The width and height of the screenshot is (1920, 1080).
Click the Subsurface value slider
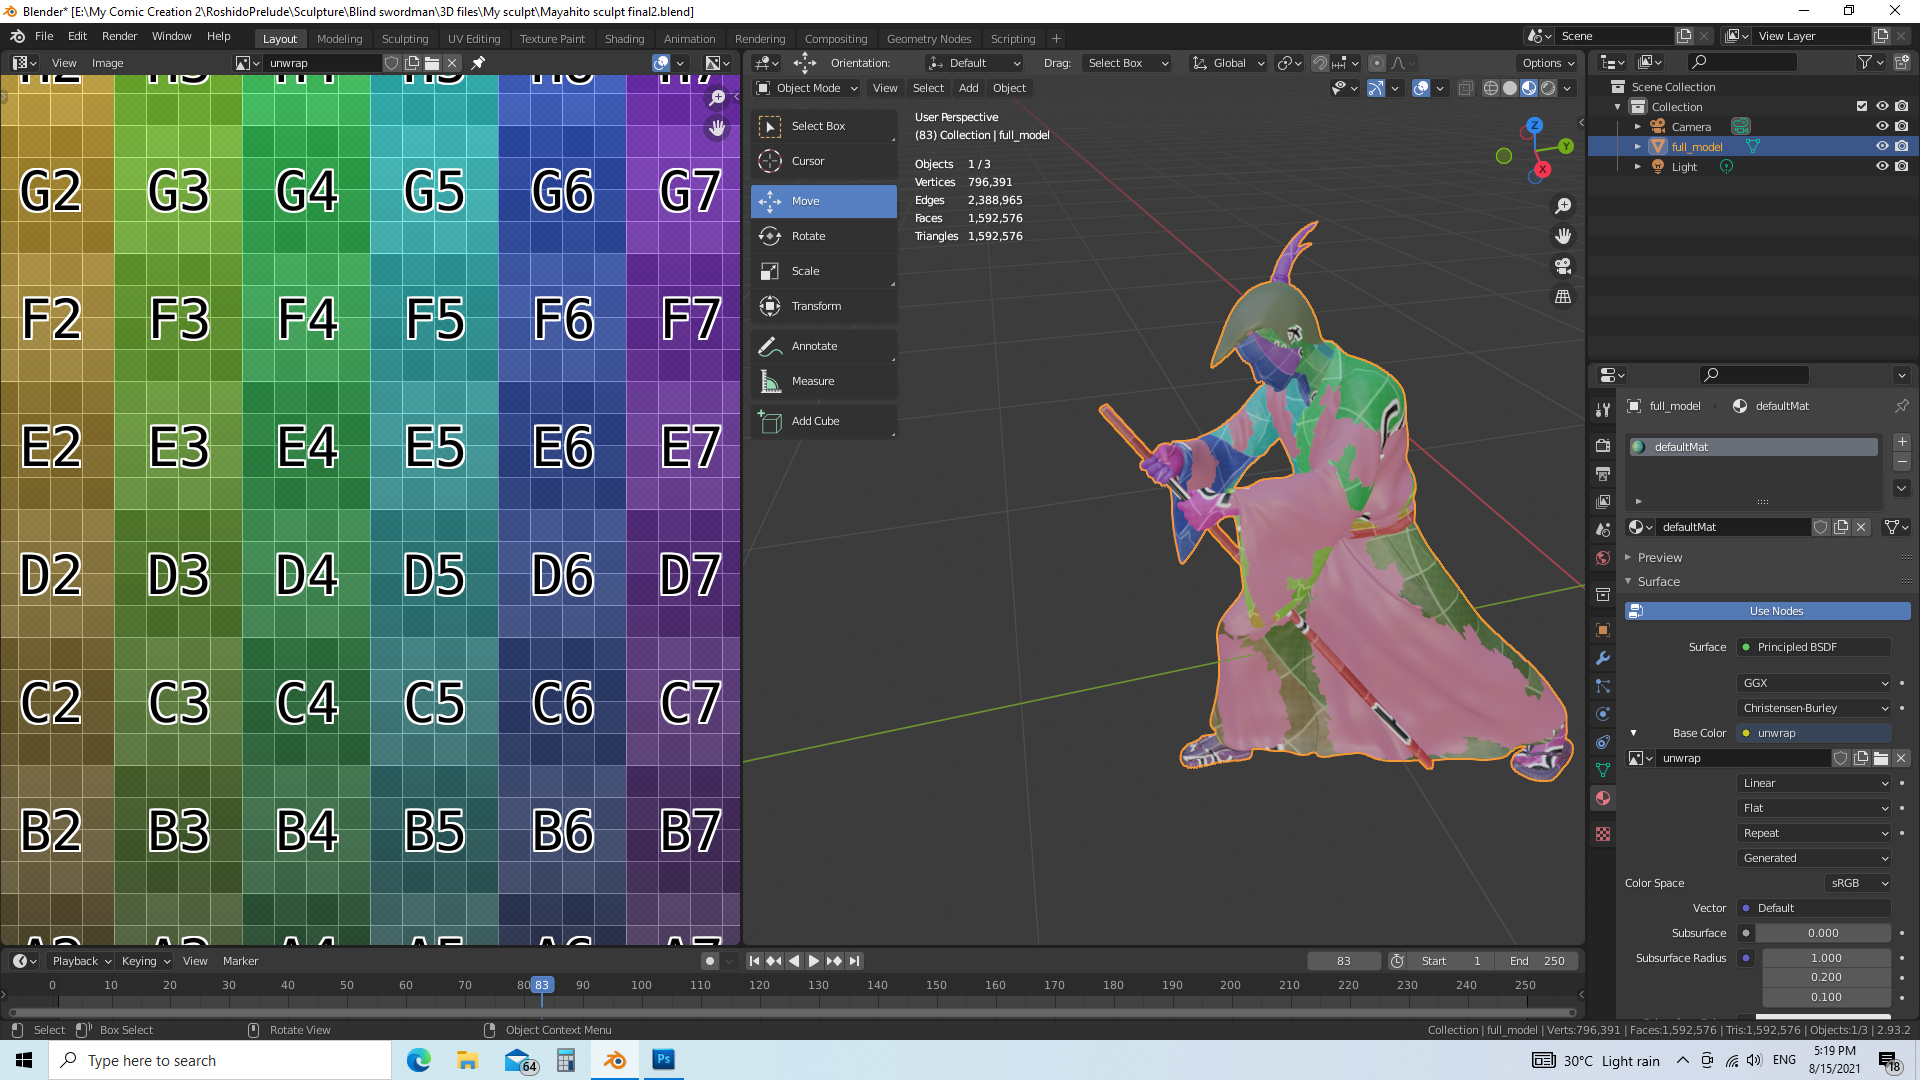pyautogui.click(x=1823, y=933)
